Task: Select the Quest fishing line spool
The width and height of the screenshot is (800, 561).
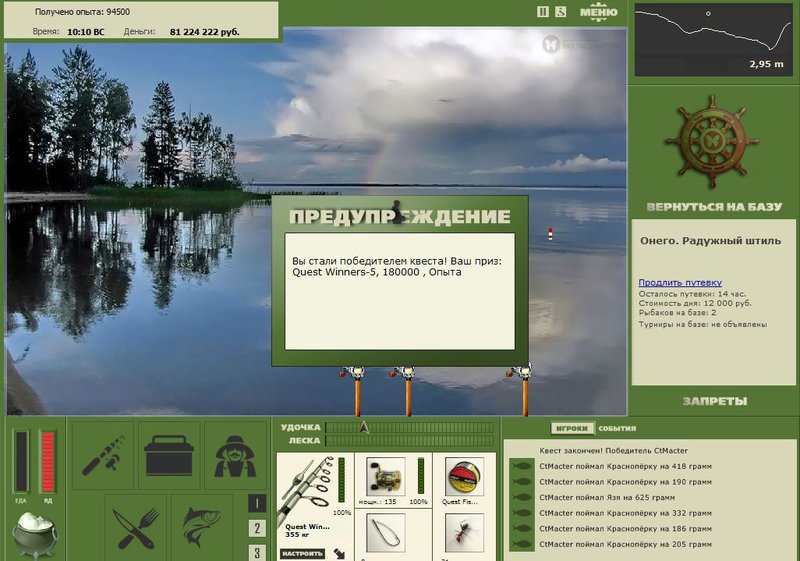Action: pyautogui.click(x=464, y=477)
